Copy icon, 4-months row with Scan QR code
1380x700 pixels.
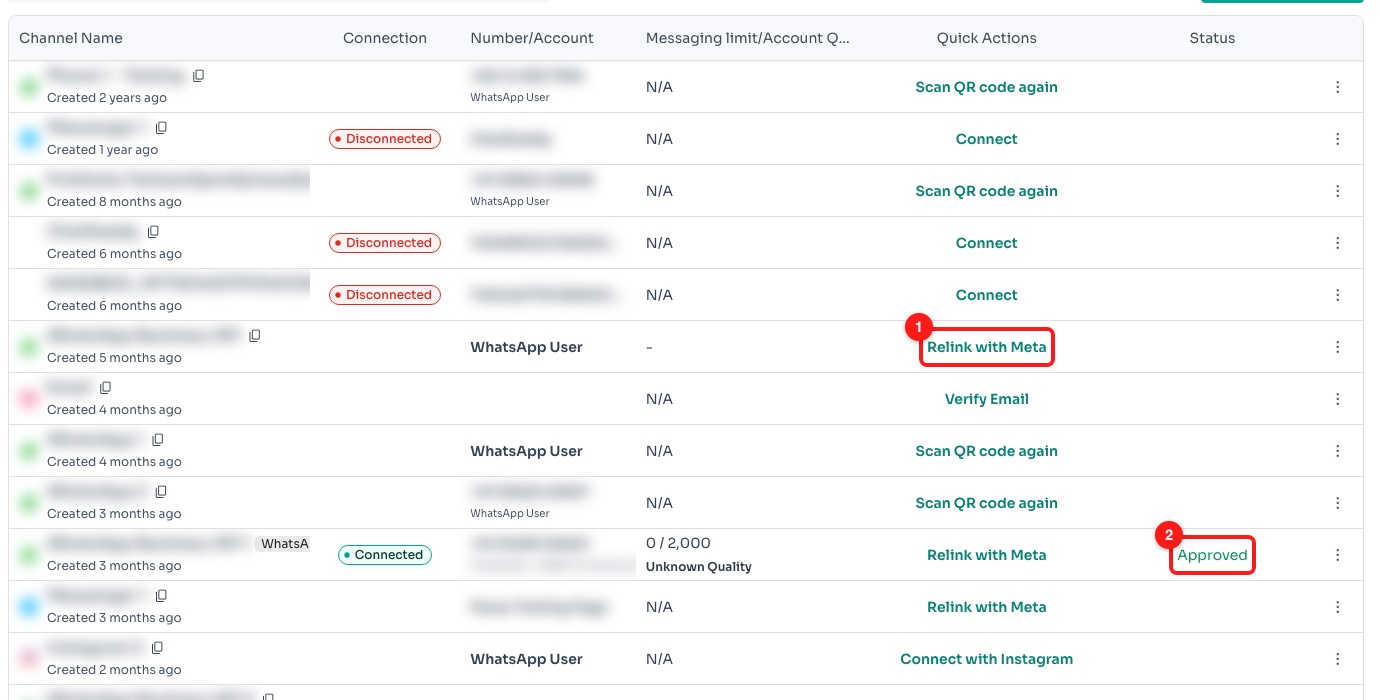pyautogui.click(x=158, y=440)
